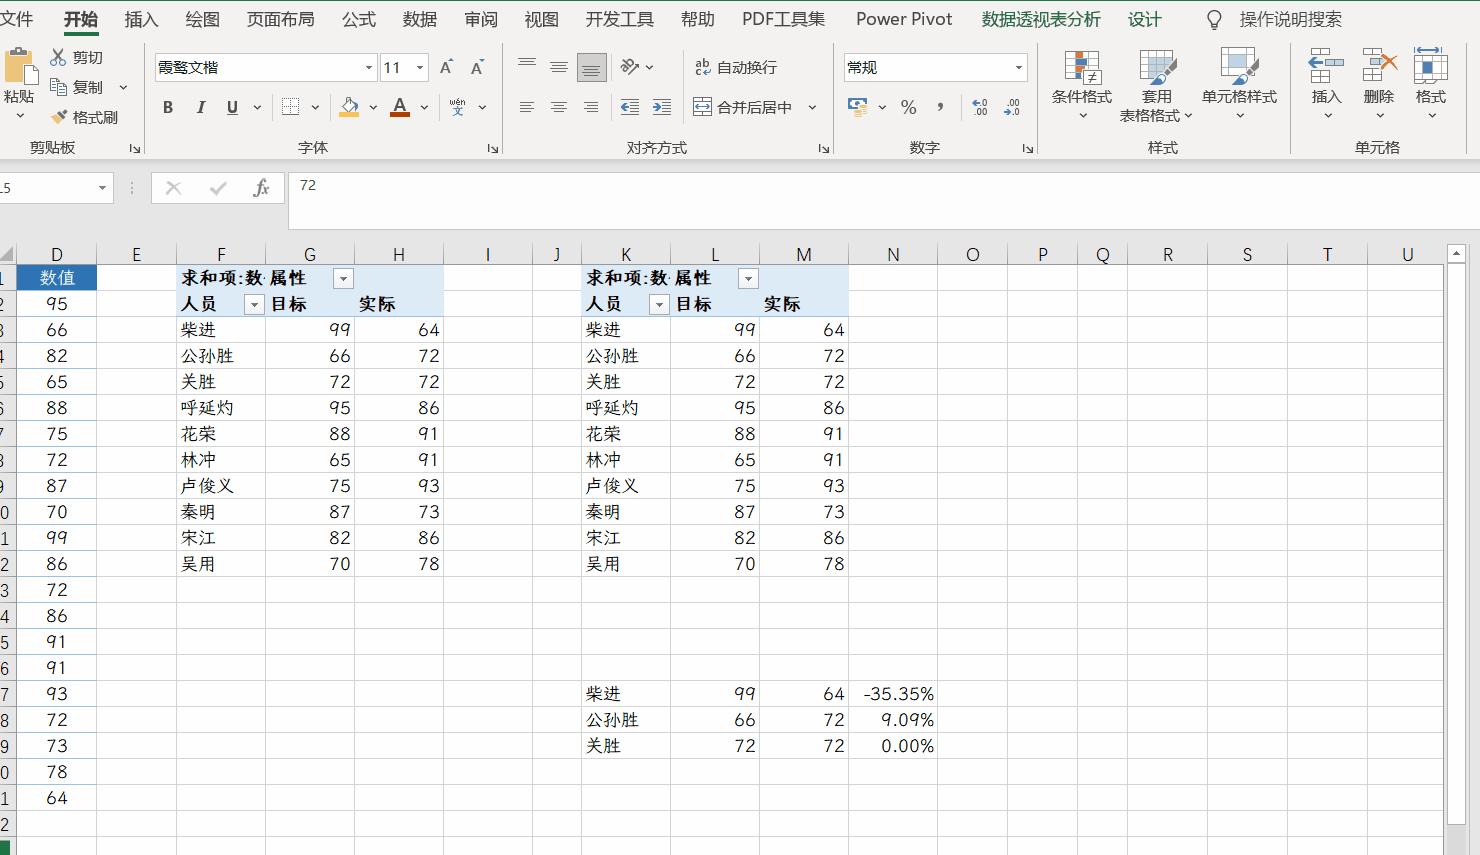Image resolution: width=1480 pixels, height=855 pixels.
Task: Toggle Italic formatting
Action: (x=200, y=107)
